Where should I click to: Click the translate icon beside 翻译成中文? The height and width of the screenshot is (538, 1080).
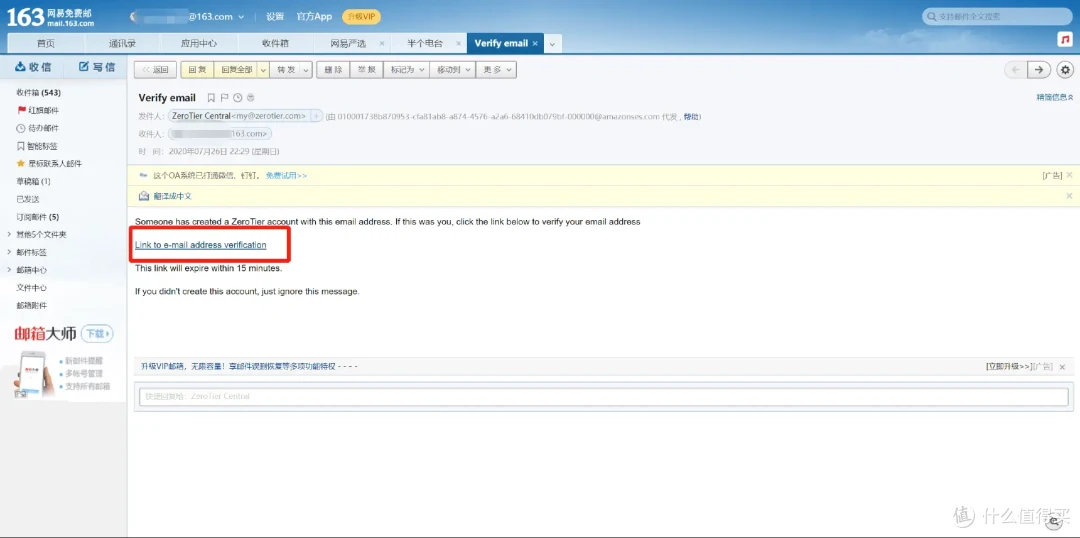click(144, 196)
